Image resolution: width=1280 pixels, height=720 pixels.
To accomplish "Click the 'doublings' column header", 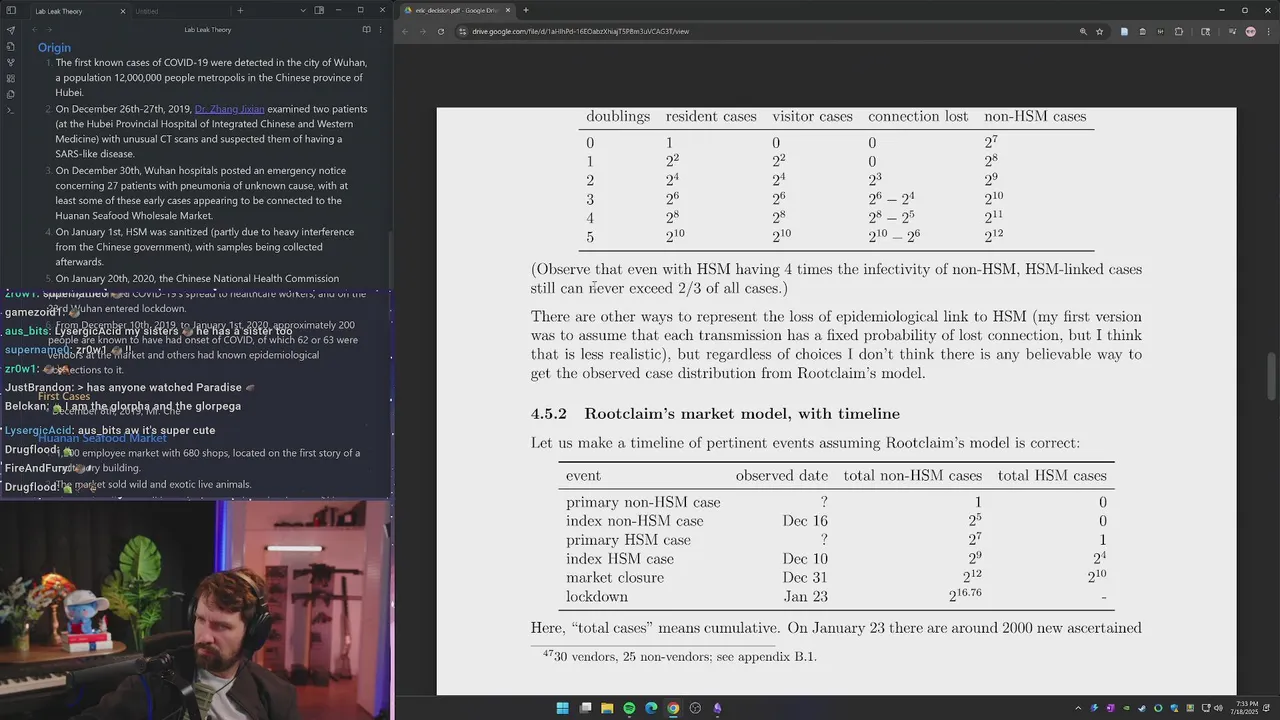I will tap(618, 116).
